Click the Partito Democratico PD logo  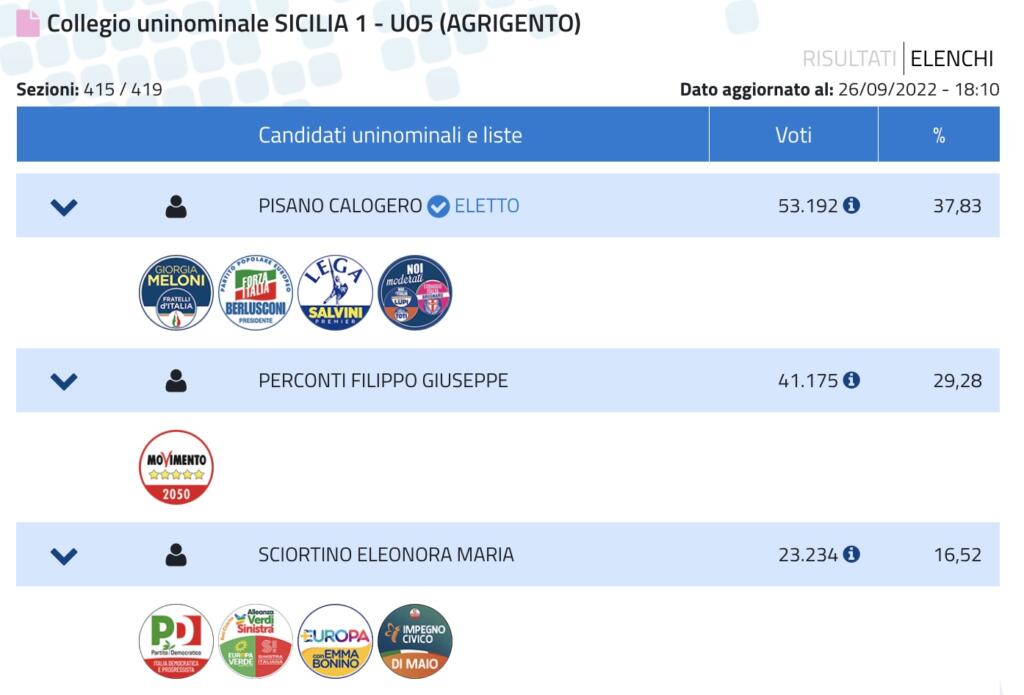click(176, 641)
